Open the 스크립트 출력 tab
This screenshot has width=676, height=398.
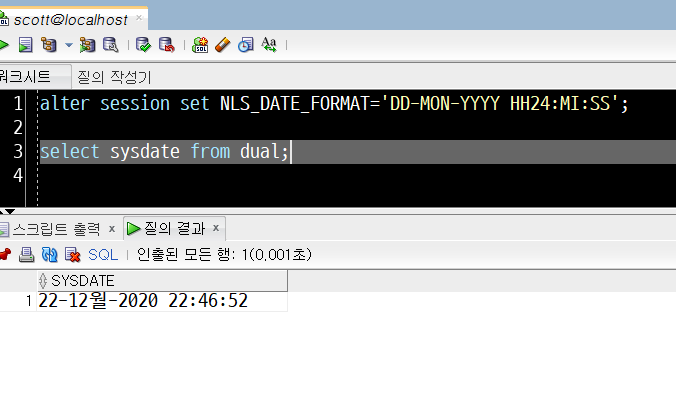coord(56,229)
